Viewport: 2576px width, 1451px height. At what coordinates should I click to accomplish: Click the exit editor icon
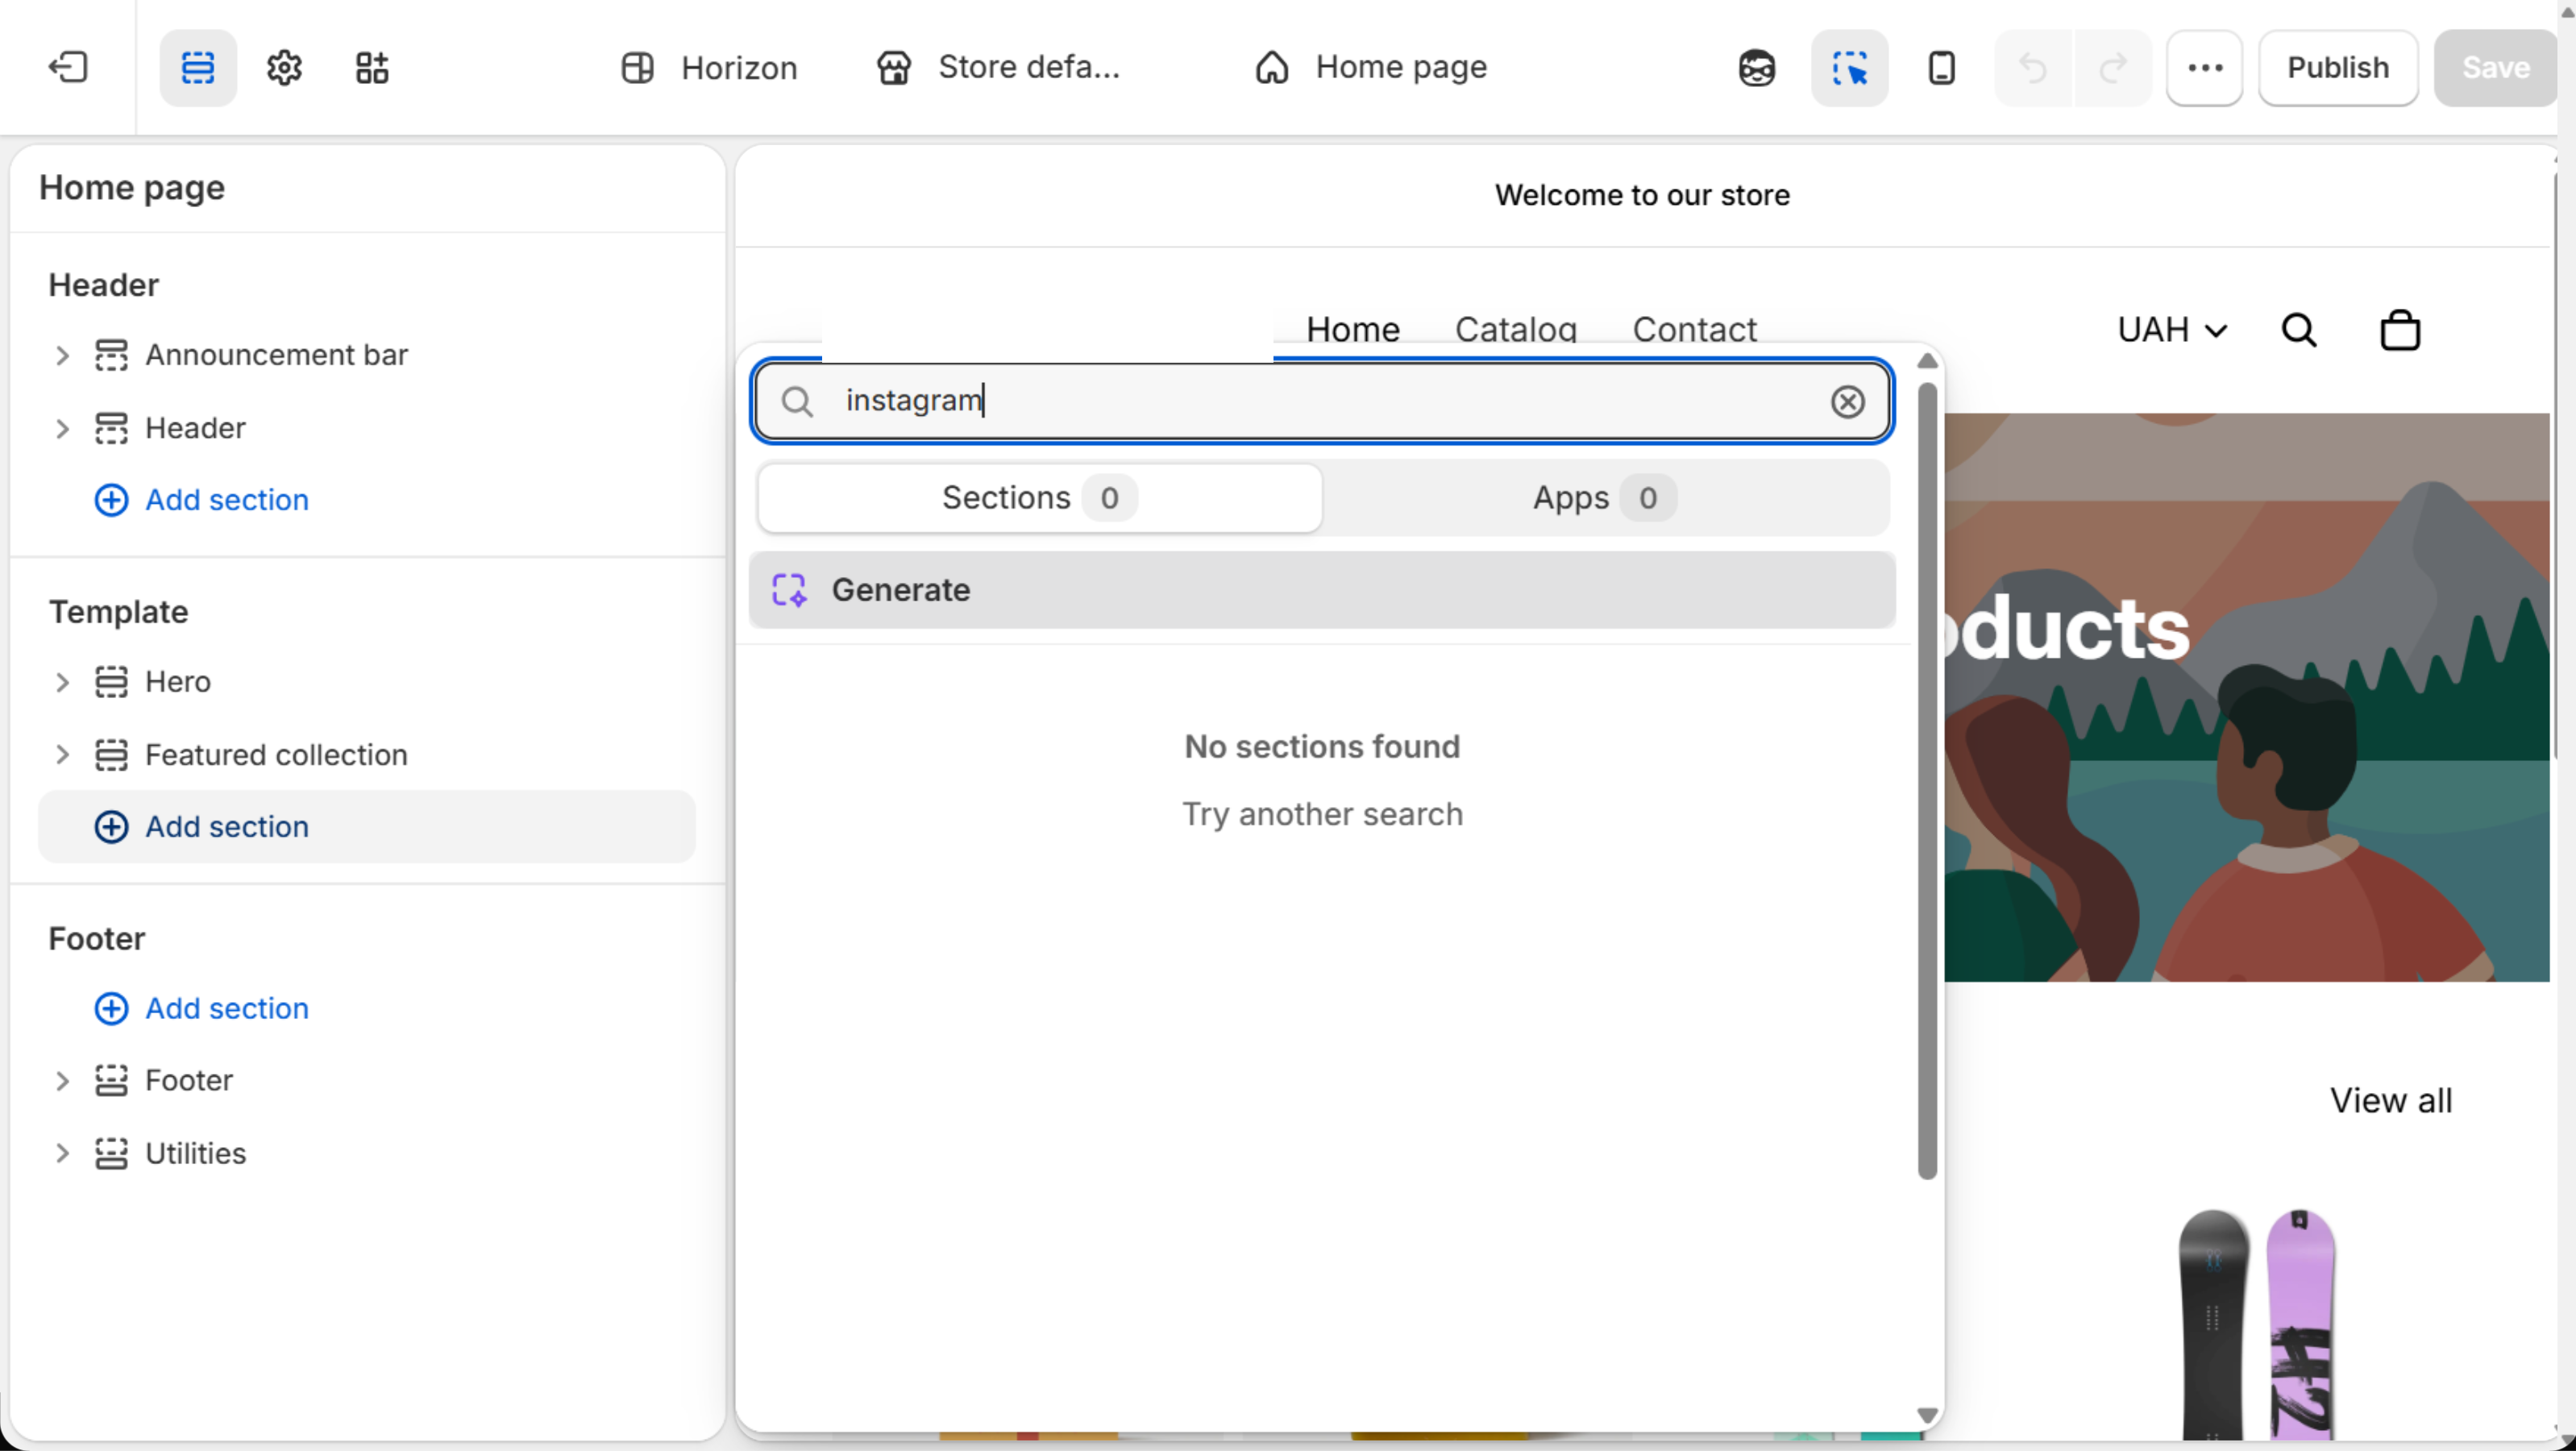[x=68, y=67]
